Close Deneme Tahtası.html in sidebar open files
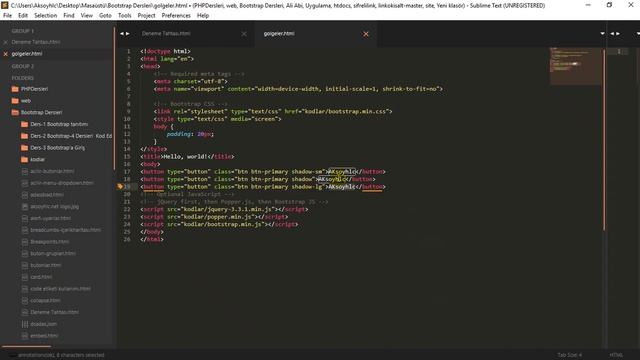The width and height of the screenshot is (640, 360). [x=5, y=42]
